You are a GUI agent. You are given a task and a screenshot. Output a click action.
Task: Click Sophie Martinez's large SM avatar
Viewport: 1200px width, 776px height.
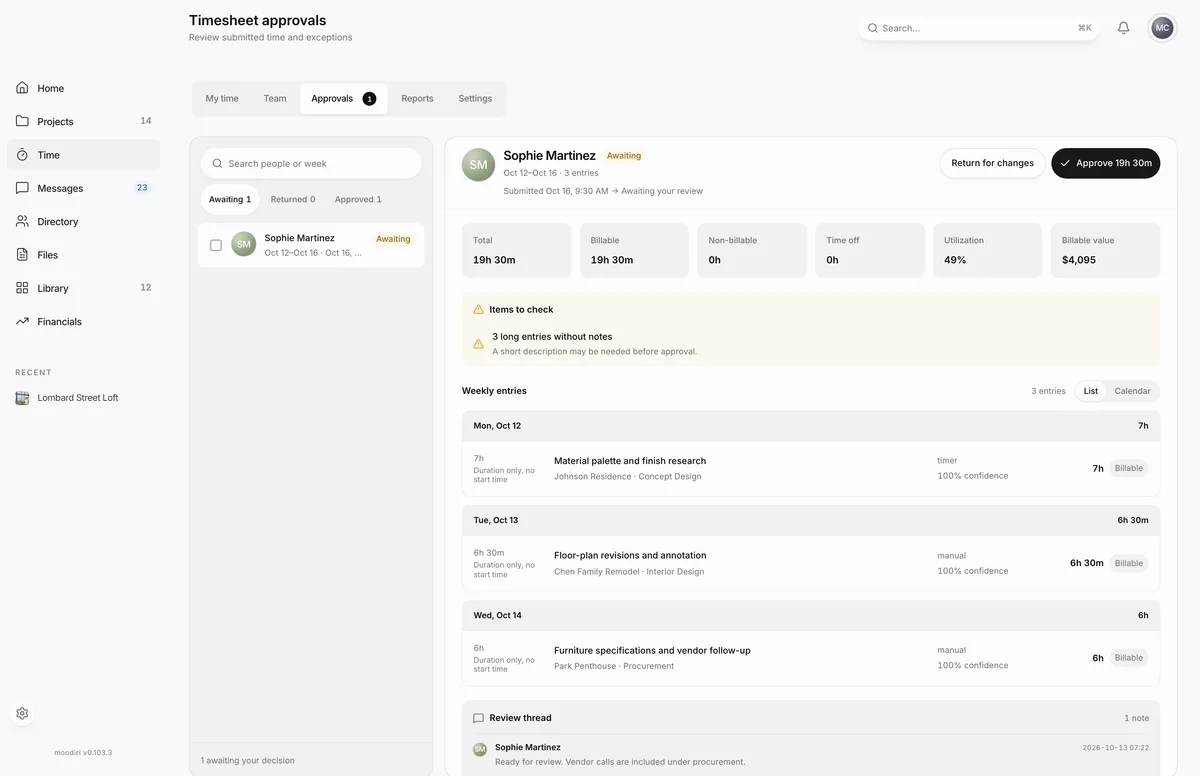[478, 165]
